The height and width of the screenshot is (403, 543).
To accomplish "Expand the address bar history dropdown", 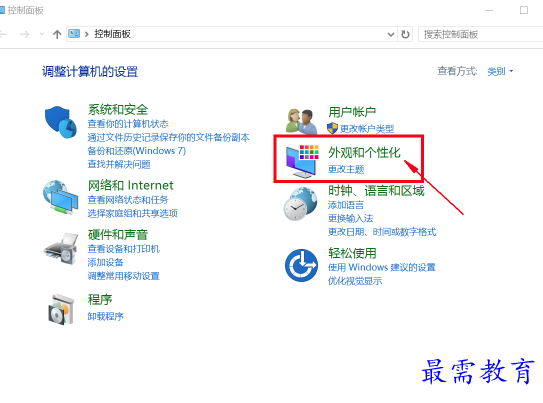I will click(x=391, y=34).
